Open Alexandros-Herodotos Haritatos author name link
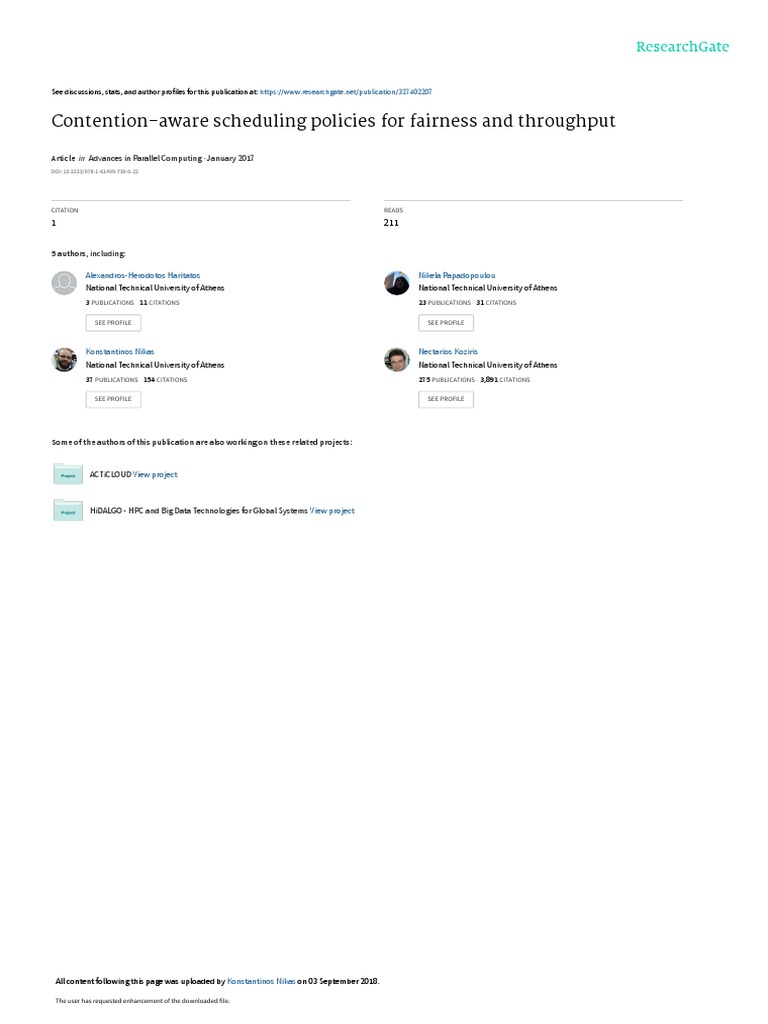The height and width of the screenshot is (1024, 768). point(142,276)
